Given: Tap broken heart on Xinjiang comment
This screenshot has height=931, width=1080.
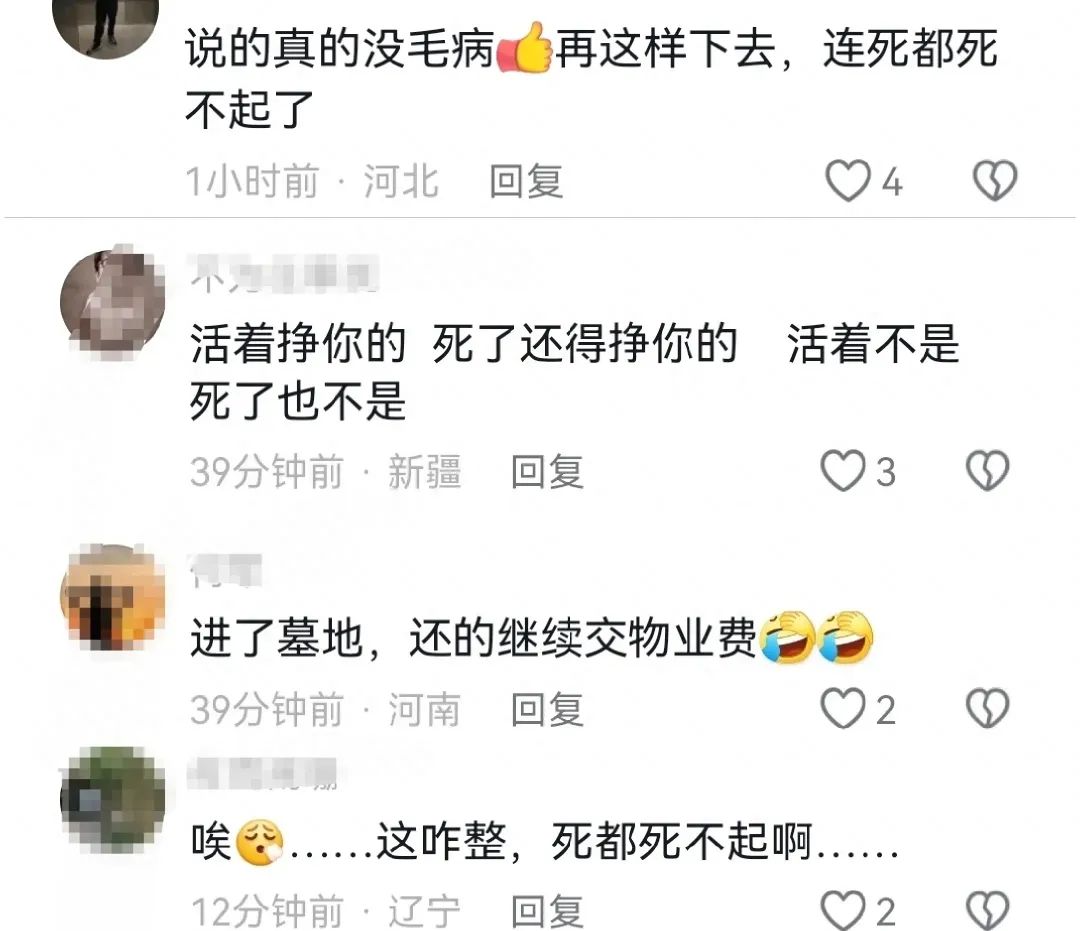Looking at the screenshot, I should point(988,471).
